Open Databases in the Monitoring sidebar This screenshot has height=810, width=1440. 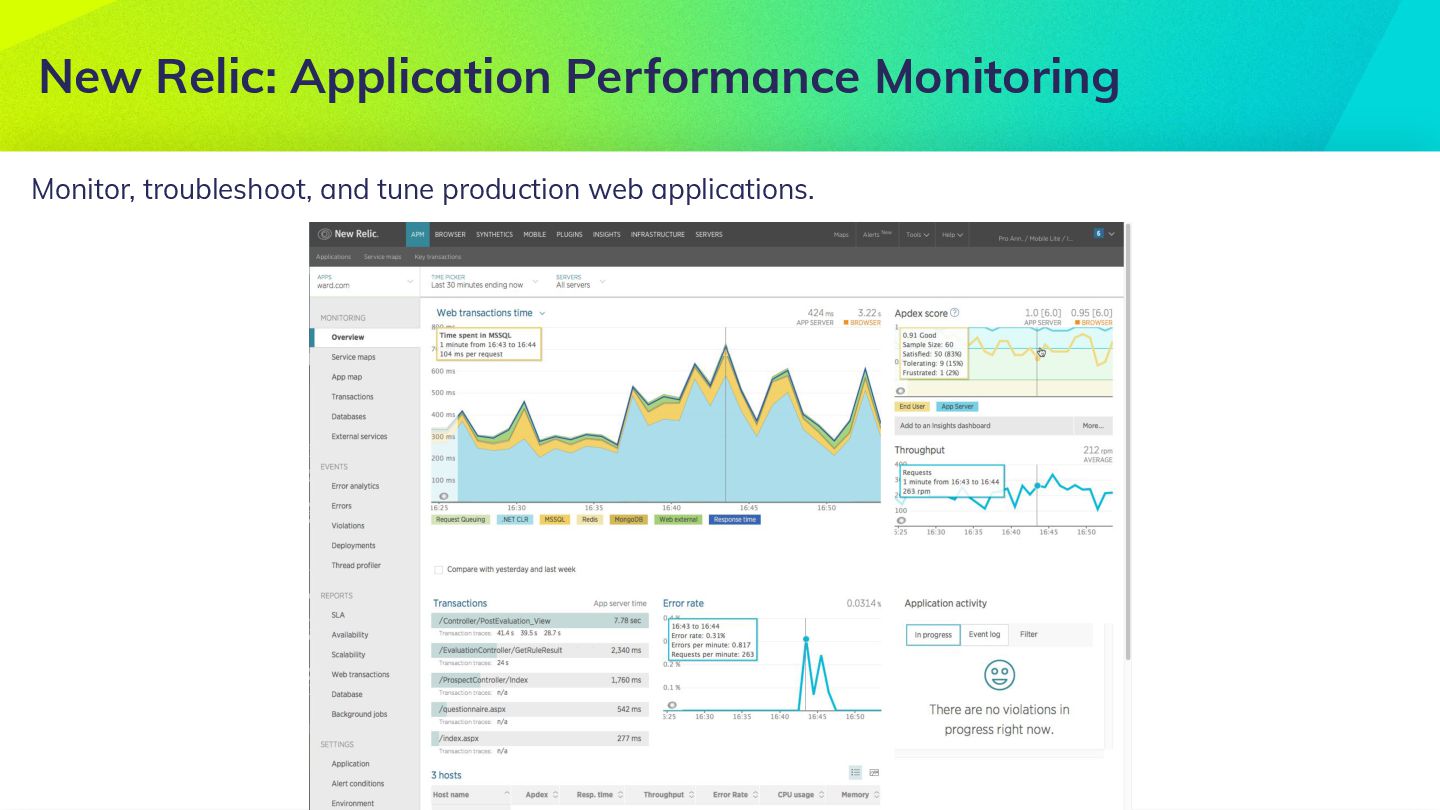coord(349,417)
